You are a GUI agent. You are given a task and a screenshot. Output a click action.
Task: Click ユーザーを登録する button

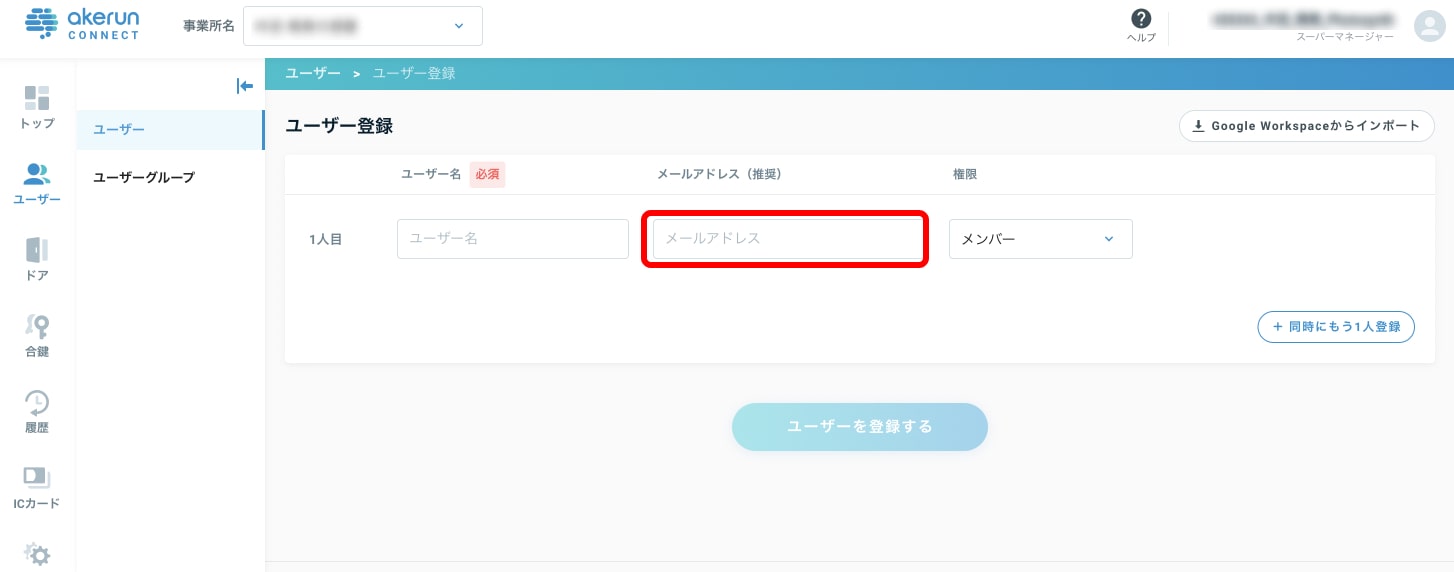pos(860,427)
